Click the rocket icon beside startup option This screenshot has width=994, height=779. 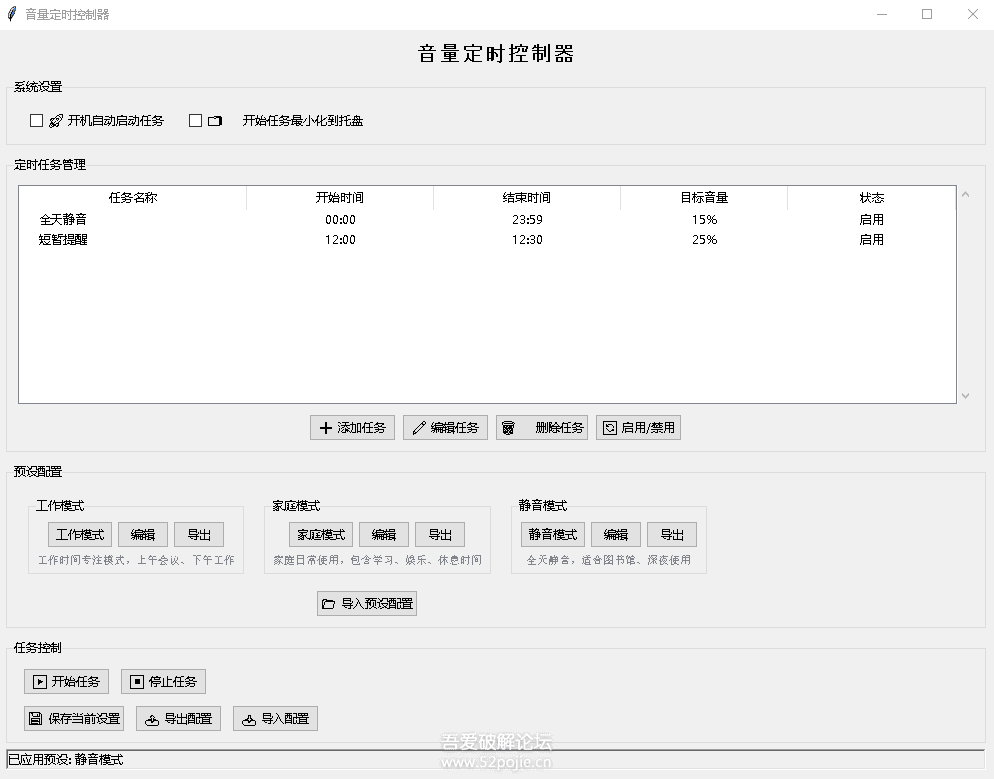tap(54, 120)
